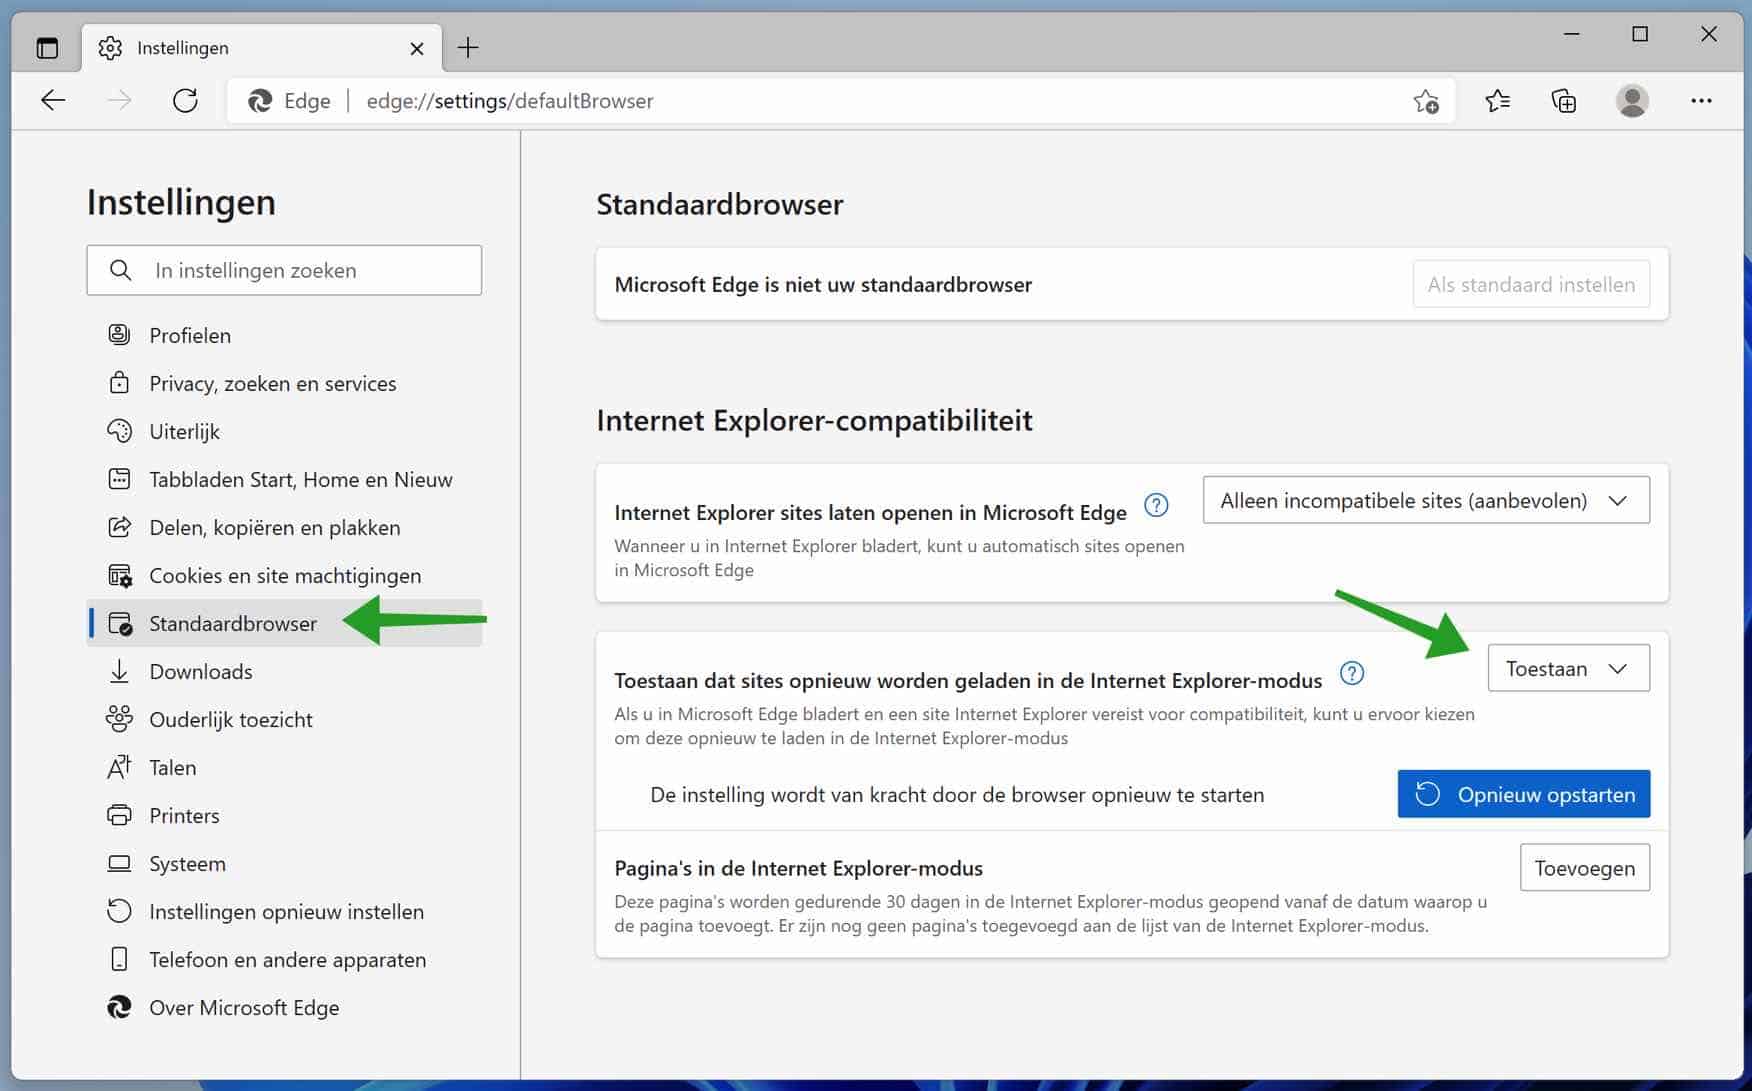Open Telefoon en andere apparaten via its icon
This screenshot has height=1091, width=1752.
tap(120, 959)
